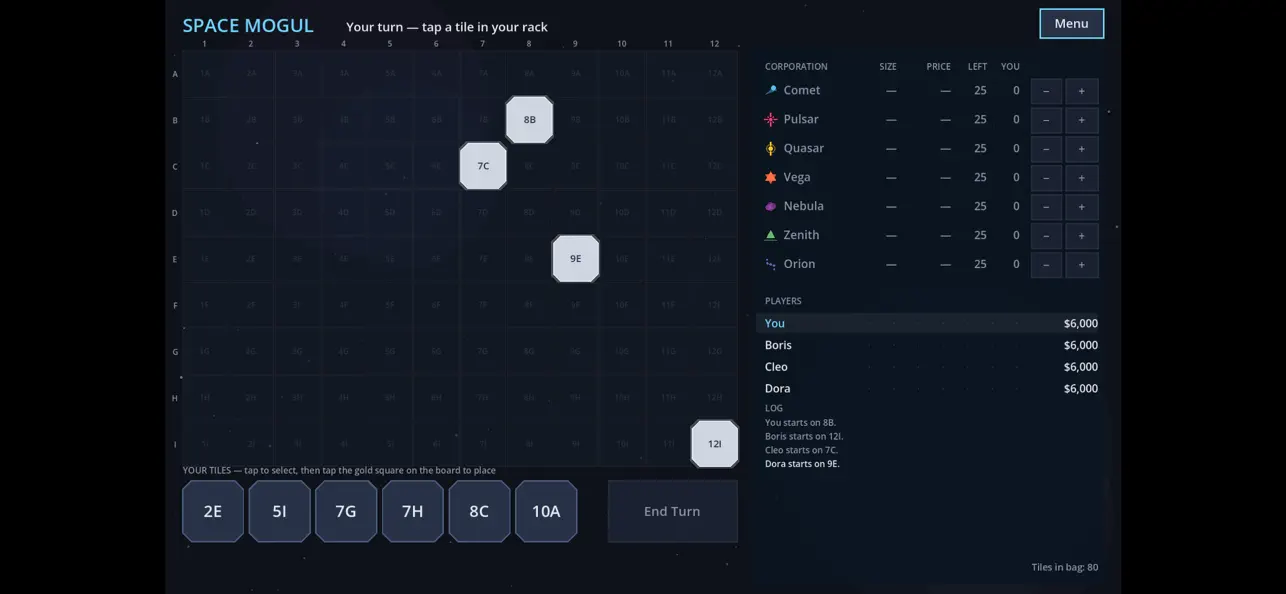
Task: Click the Pulsar corporation icon
Action: (771, 119)
